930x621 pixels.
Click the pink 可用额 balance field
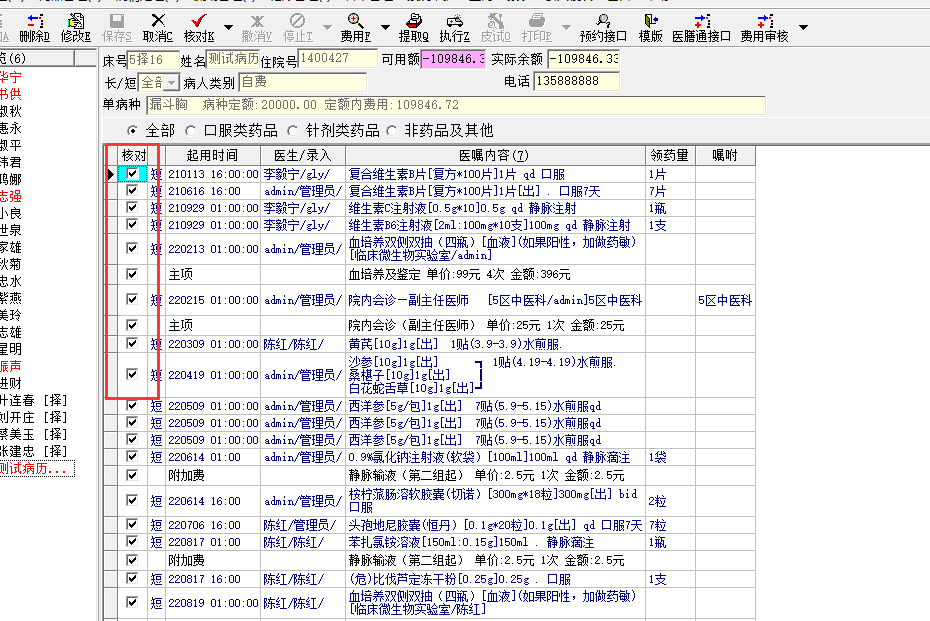coord(454,59)
